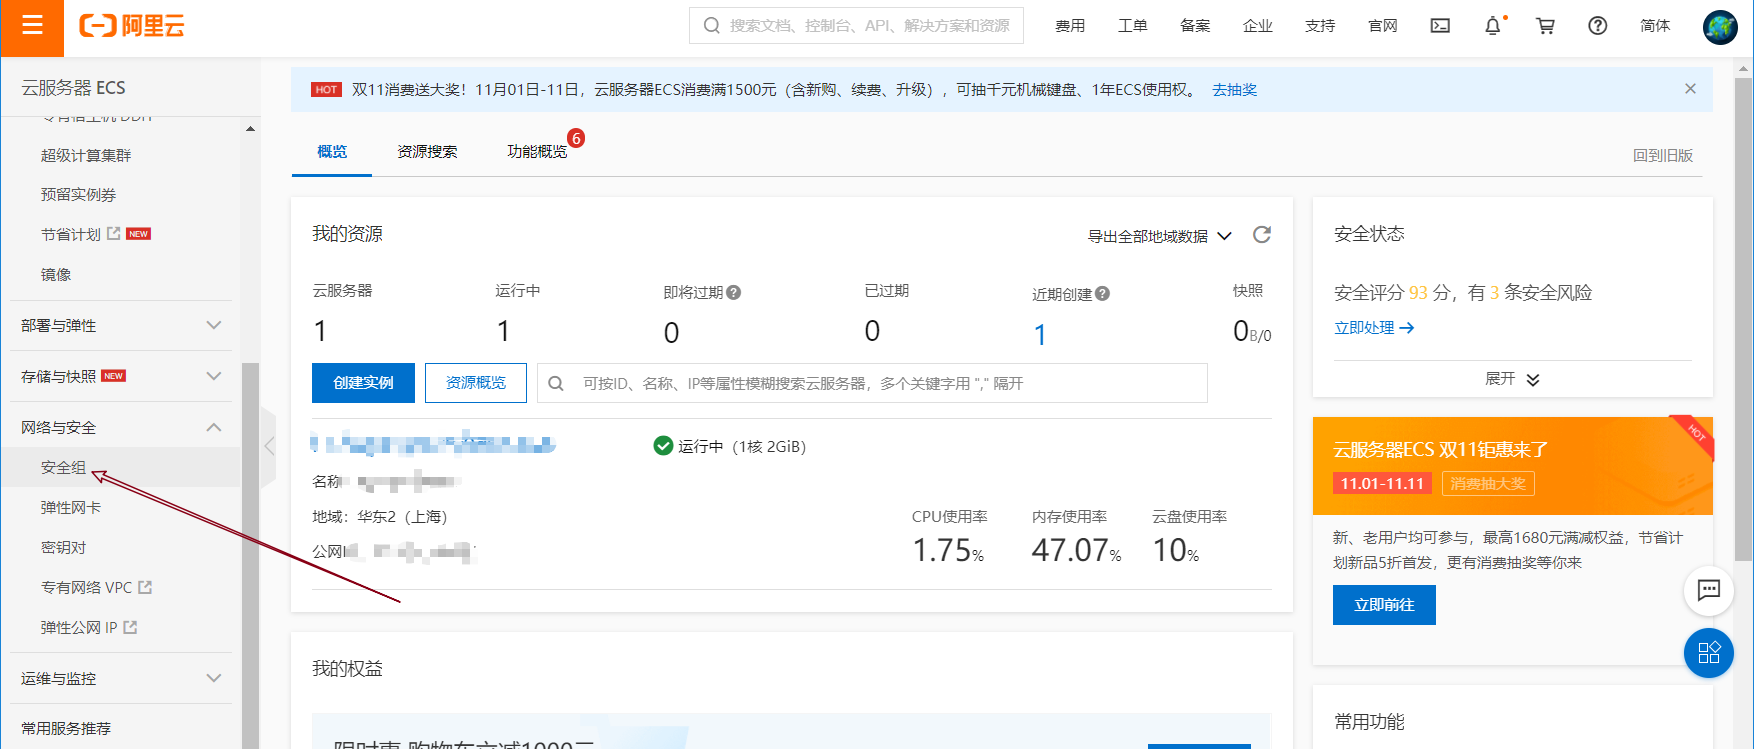Show help for 即将过期

[734, 293]
